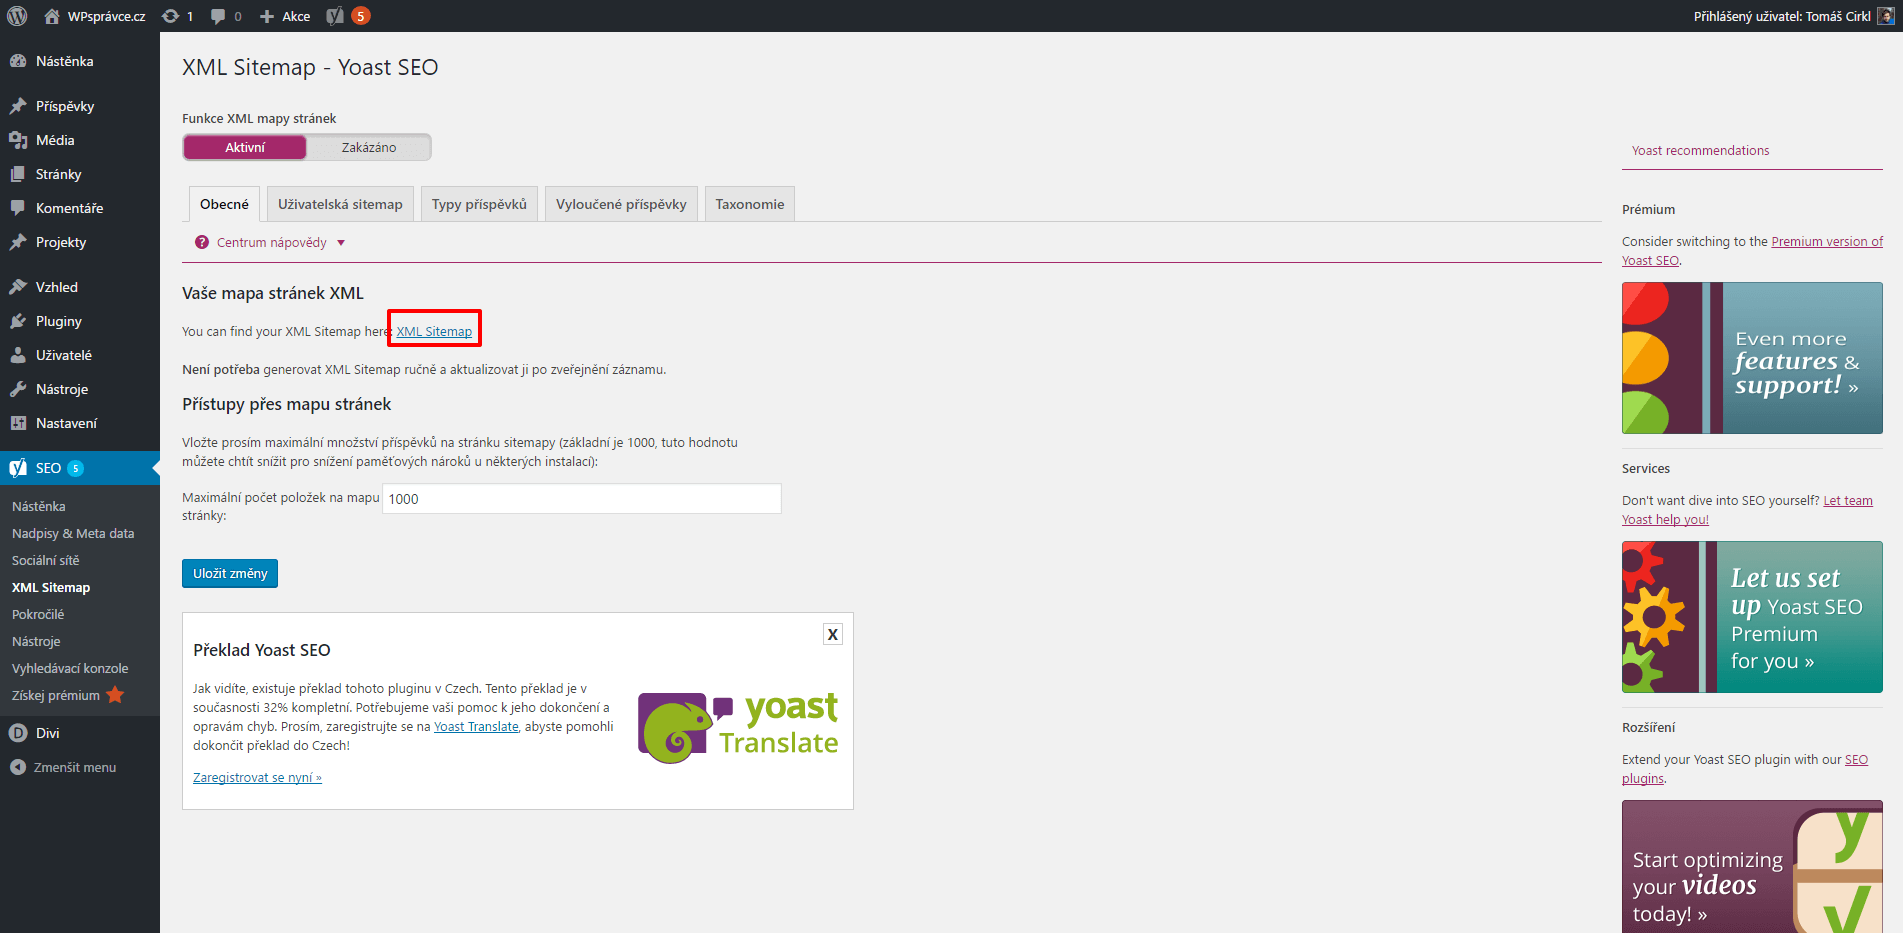Set XML sitemap function to Aktivní

click(245, 147)
